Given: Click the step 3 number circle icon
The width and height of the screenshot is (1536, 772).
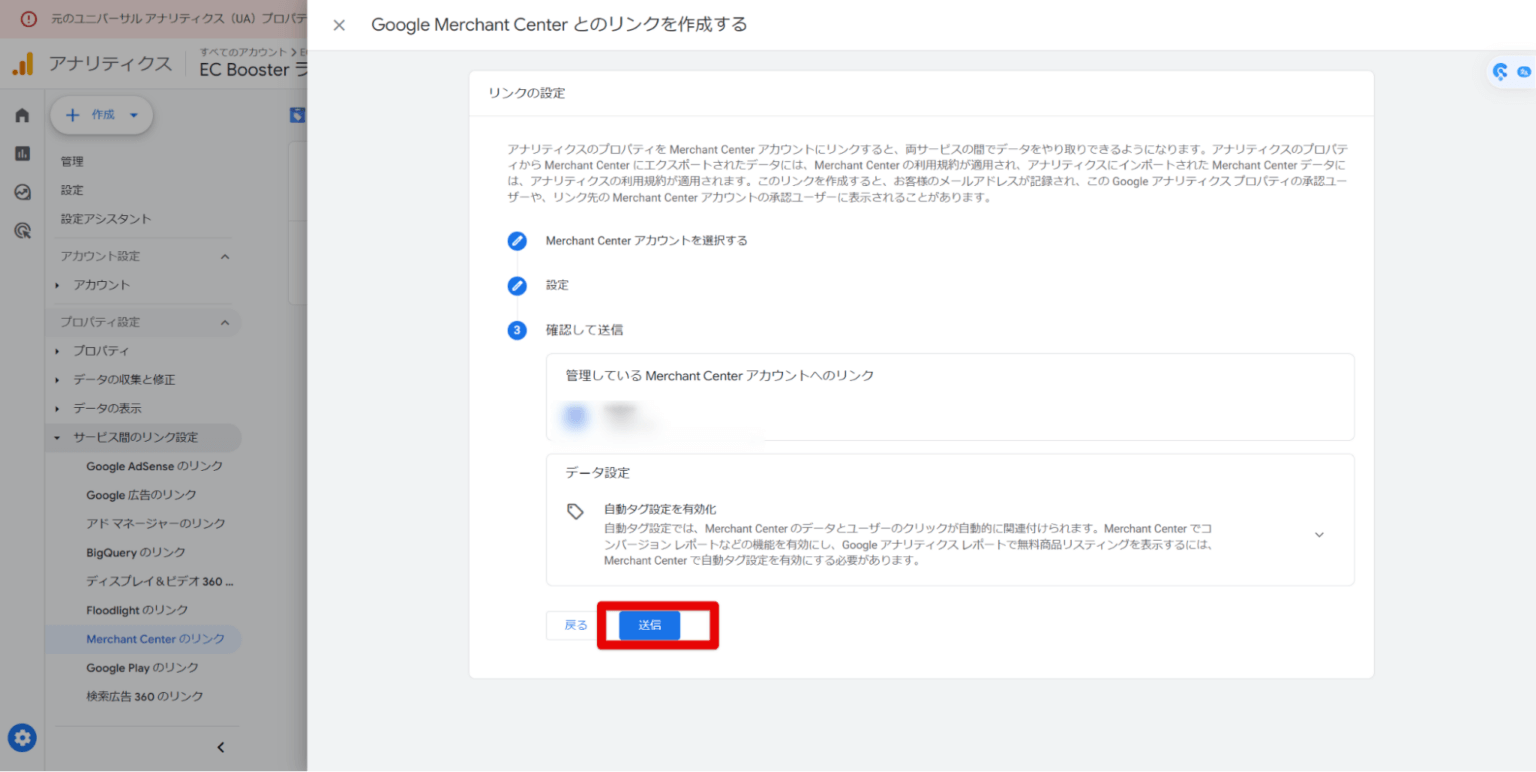Looking at the screenshot, I should pyautogui.click(x=517, y=330).
